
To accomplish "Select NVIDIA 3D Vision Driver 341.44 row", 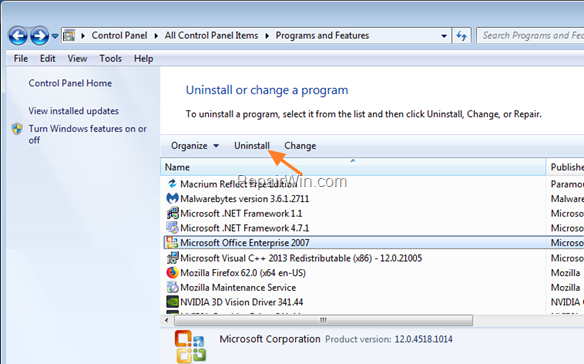I will tap(374, 302).
